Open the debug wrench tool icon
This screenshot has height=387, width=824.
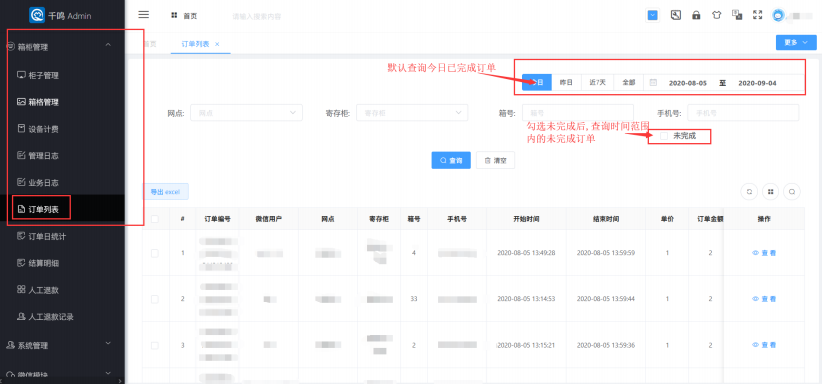[676, 15]
